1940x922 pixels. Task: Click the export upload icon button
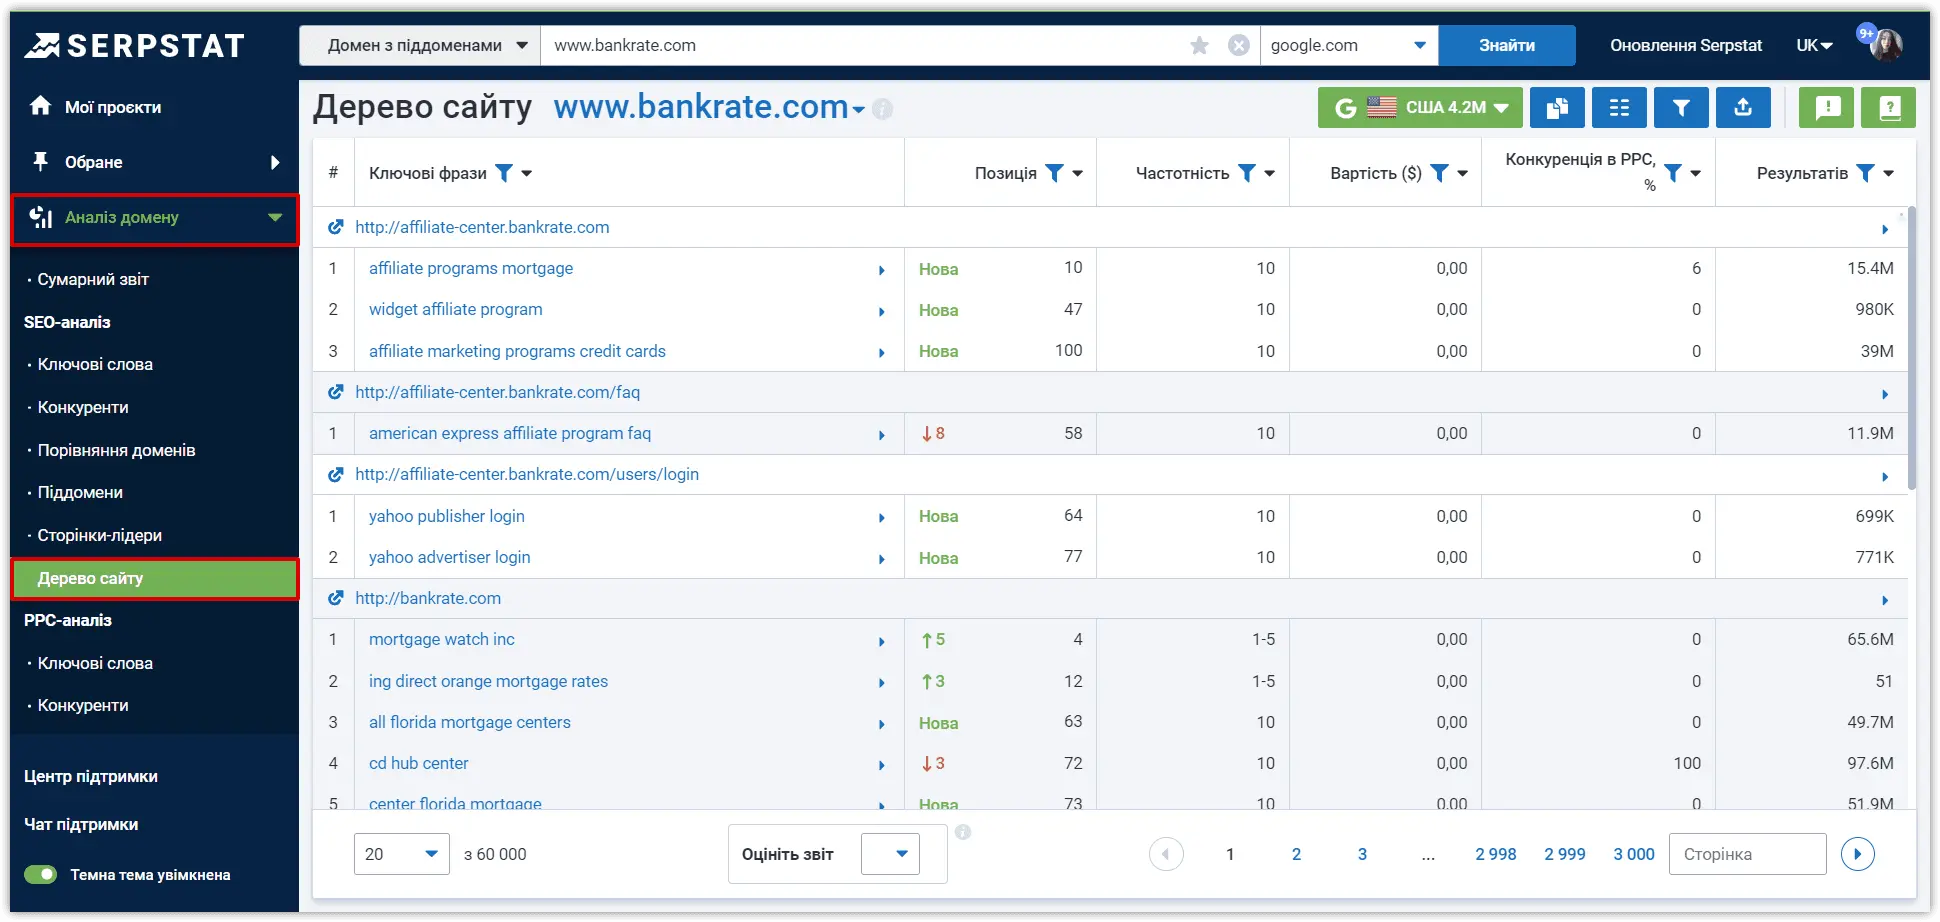pyautogui.click(x=1743, y=107)
